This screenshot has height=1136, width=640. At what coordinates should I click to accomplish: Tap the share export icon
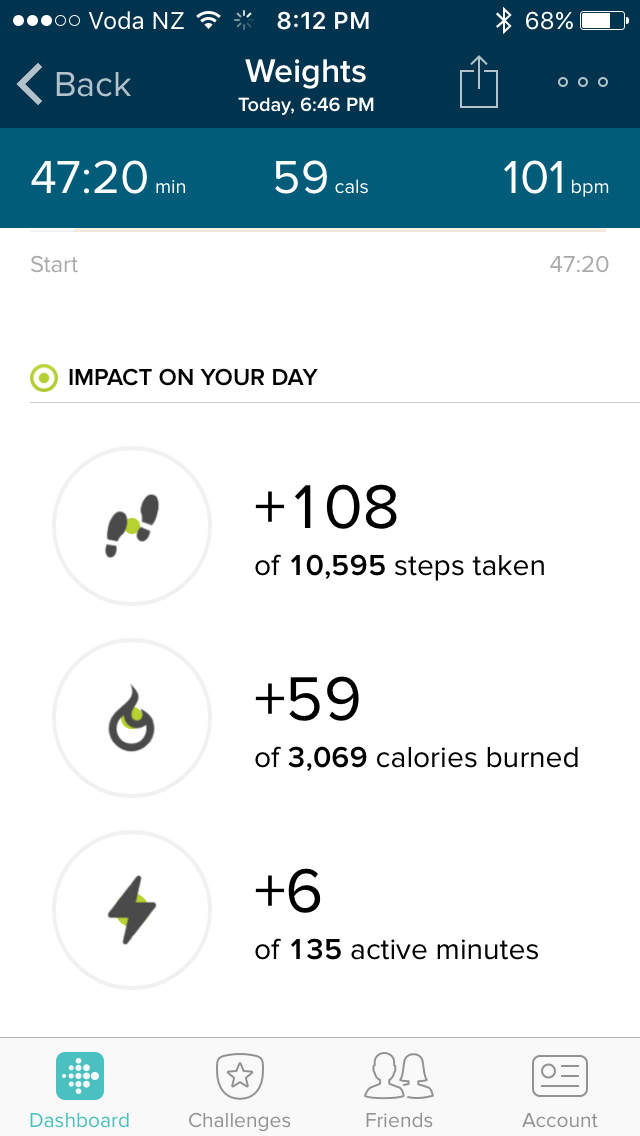tap(479, 81)
